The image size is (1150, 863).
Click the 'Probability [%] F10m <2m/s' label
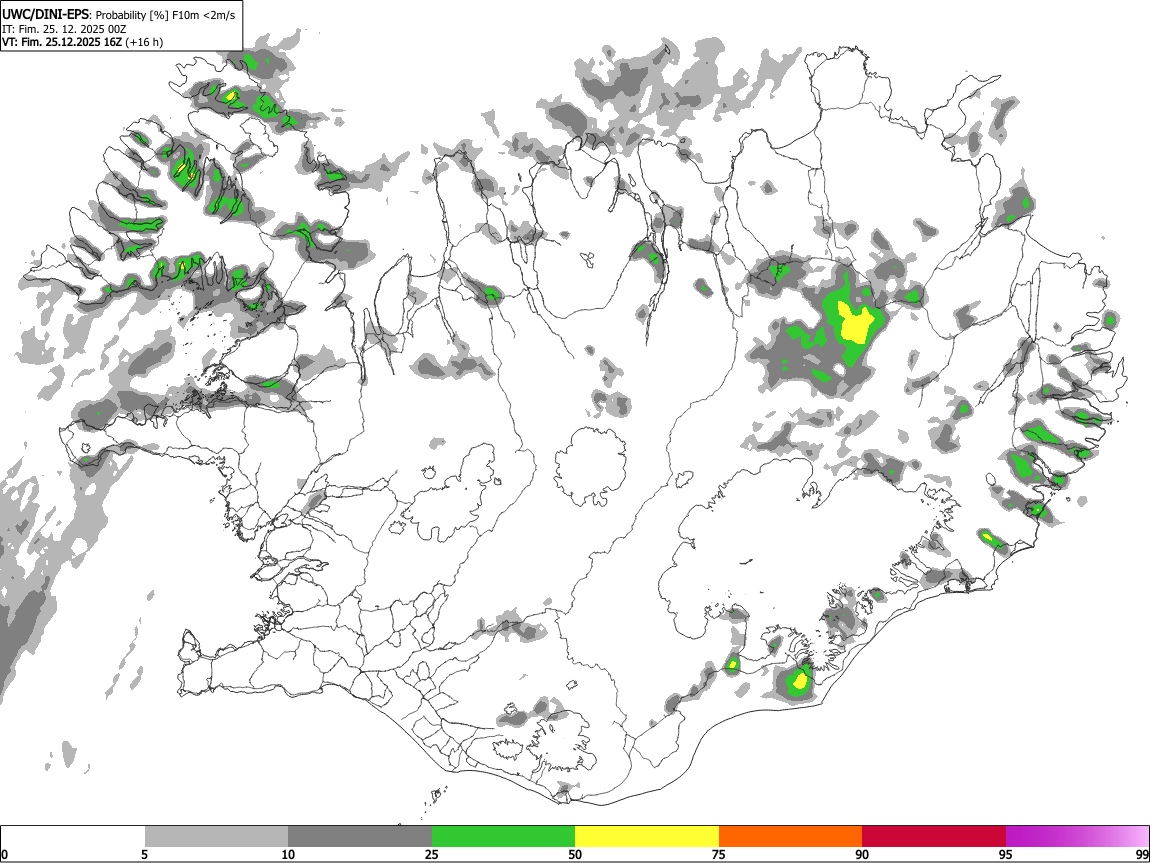166,15
